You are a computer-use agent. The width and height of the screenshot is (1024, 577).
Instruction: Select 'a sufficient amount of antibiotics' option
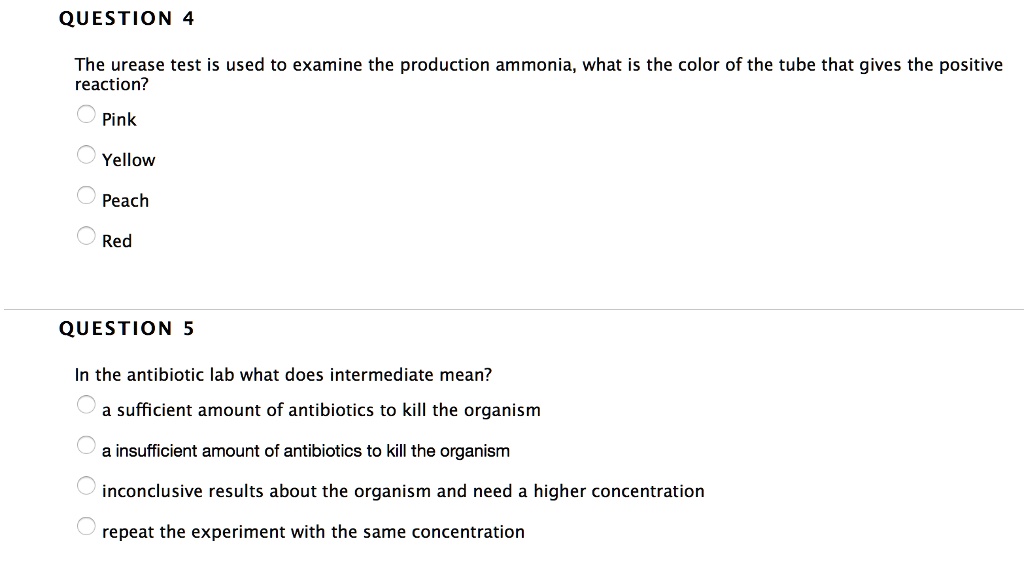coord(86,404)
